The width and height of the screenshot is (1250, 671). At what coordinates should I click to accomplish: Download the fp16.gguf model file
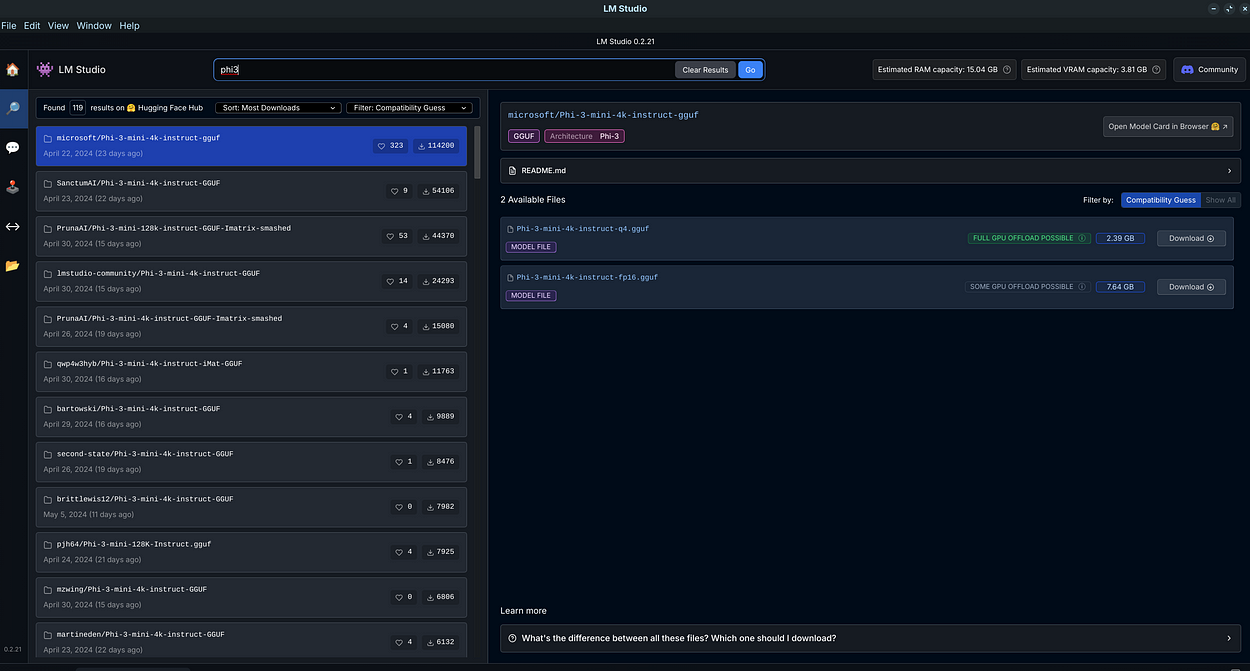coord(1191,287)
